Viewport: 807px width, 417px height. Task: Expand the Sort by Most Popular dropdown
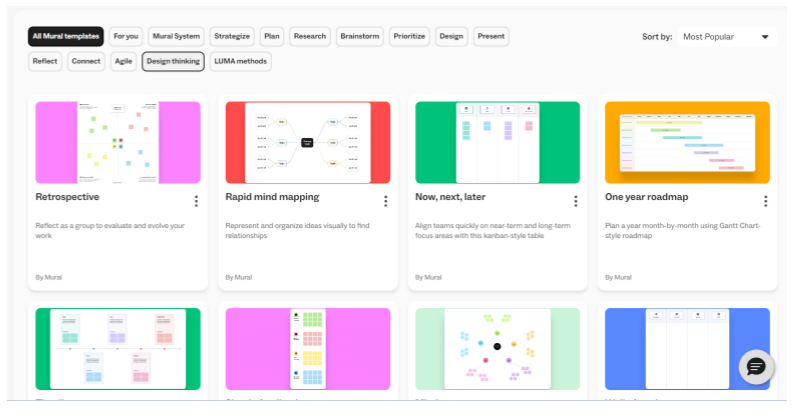726,37
